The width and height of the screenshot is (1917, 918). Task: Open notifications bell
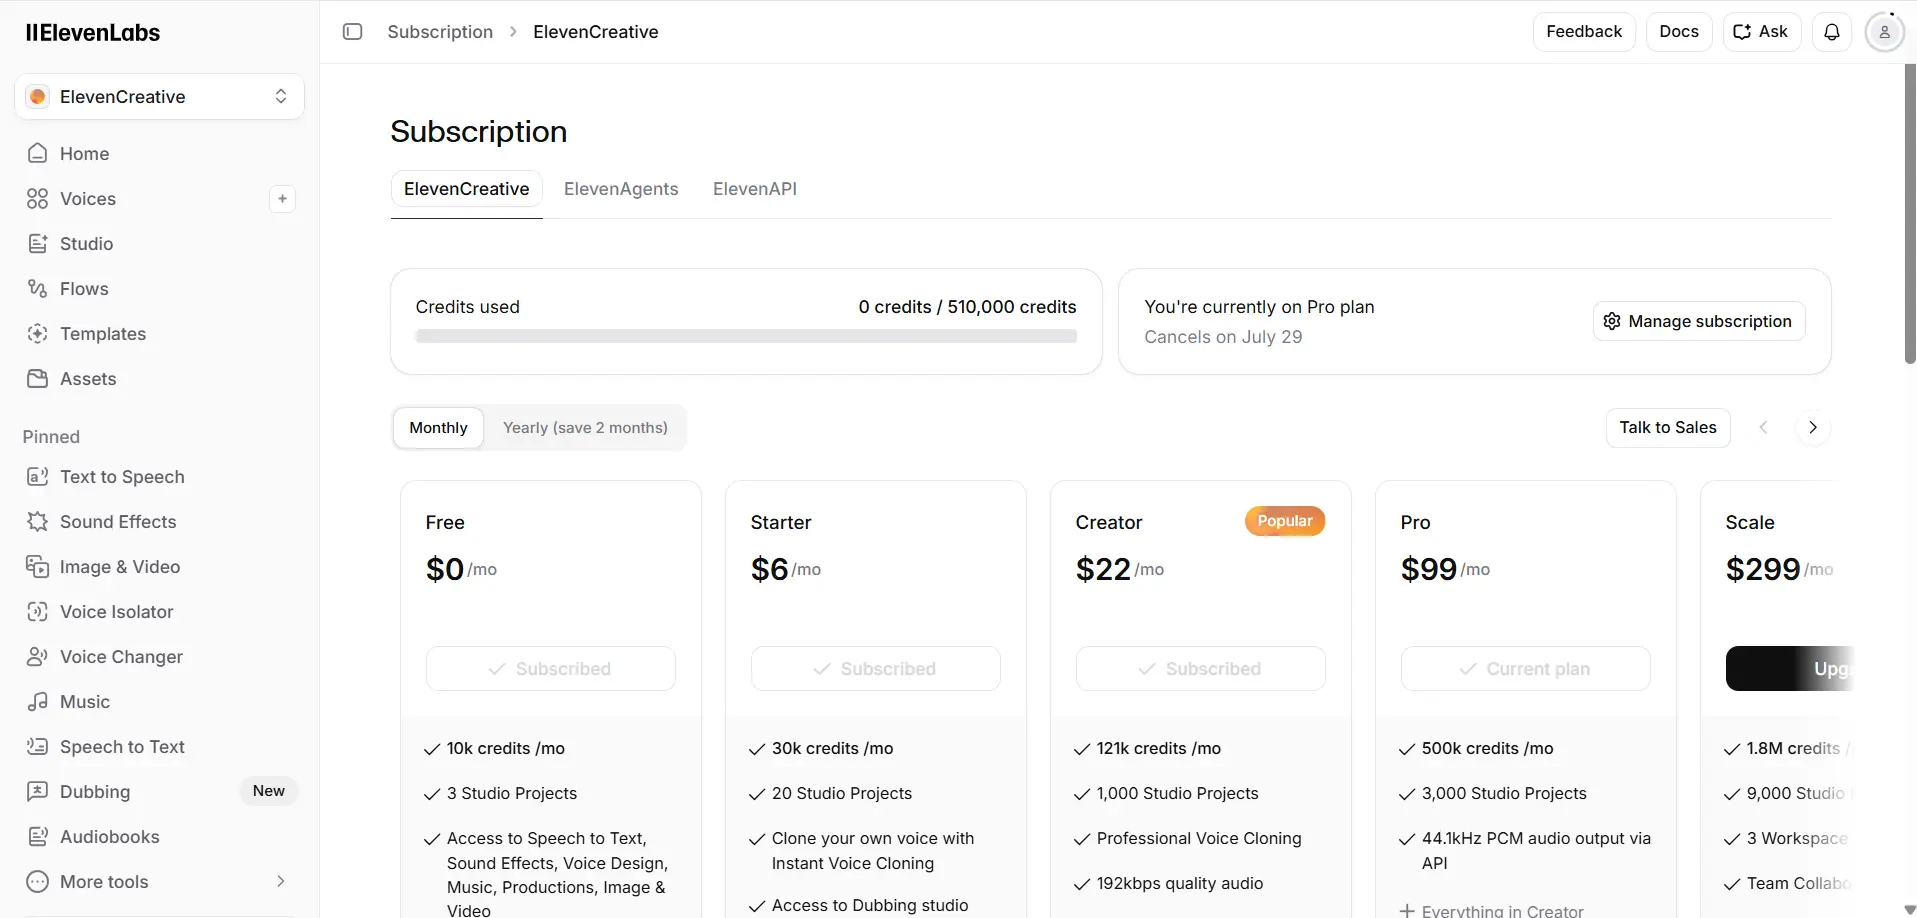tap(1832, 32)
